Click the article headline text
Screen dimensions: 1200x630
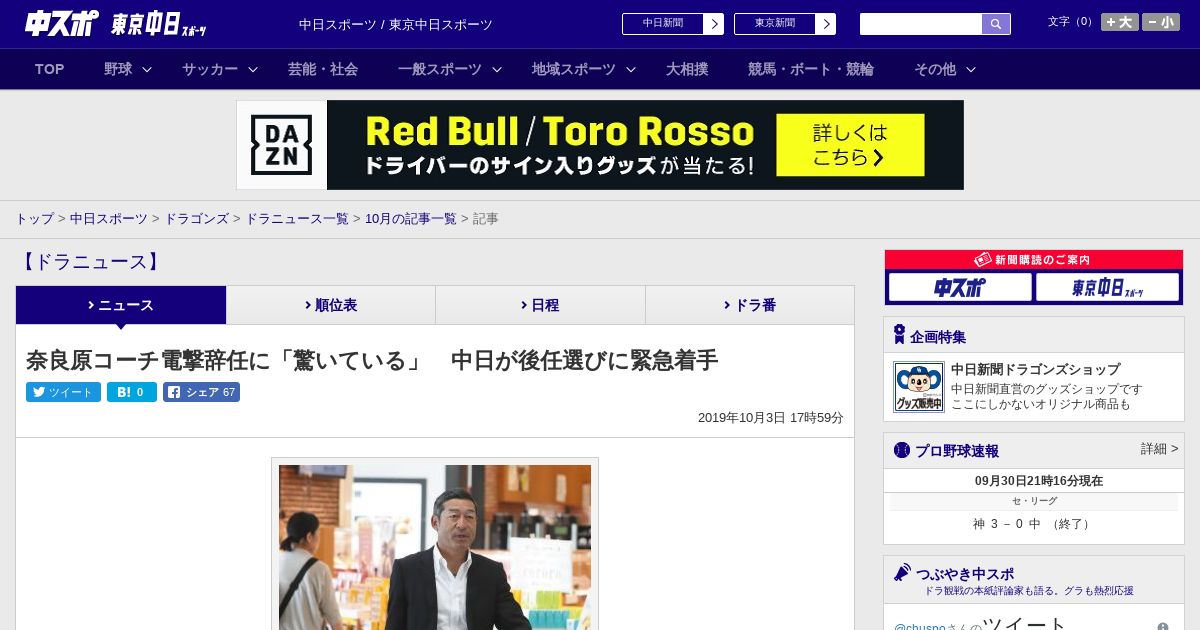(x=372, y=360)
